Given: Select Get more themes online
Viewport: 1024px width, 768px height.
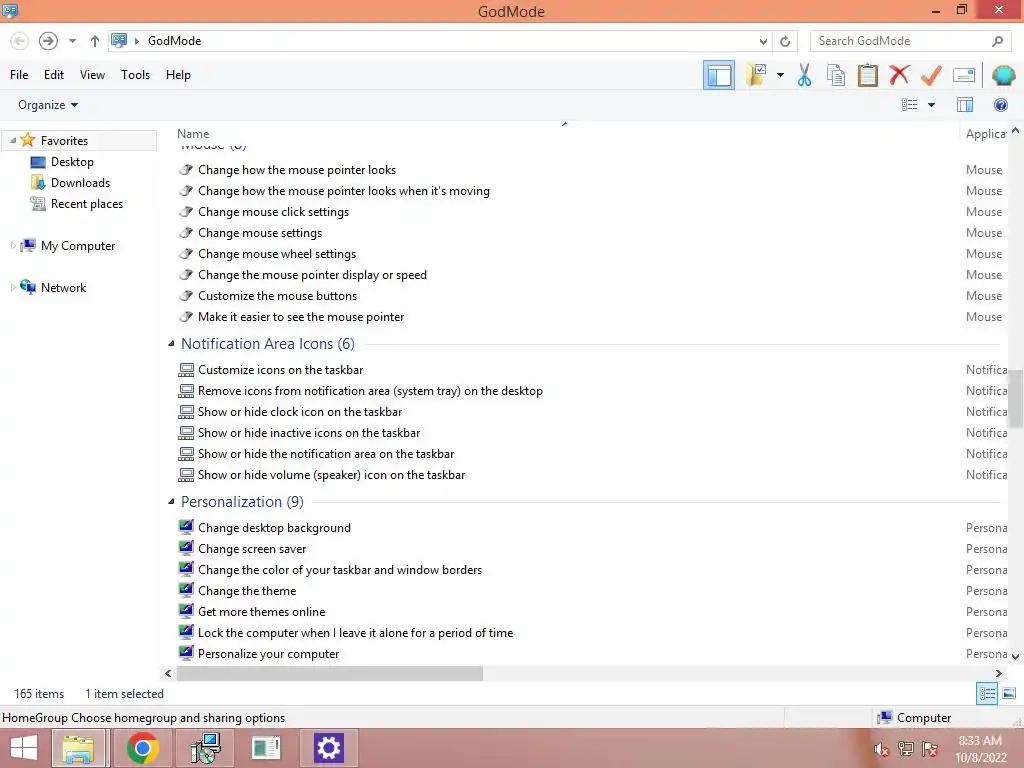Looking at the screenshot, I should (261, 612).
